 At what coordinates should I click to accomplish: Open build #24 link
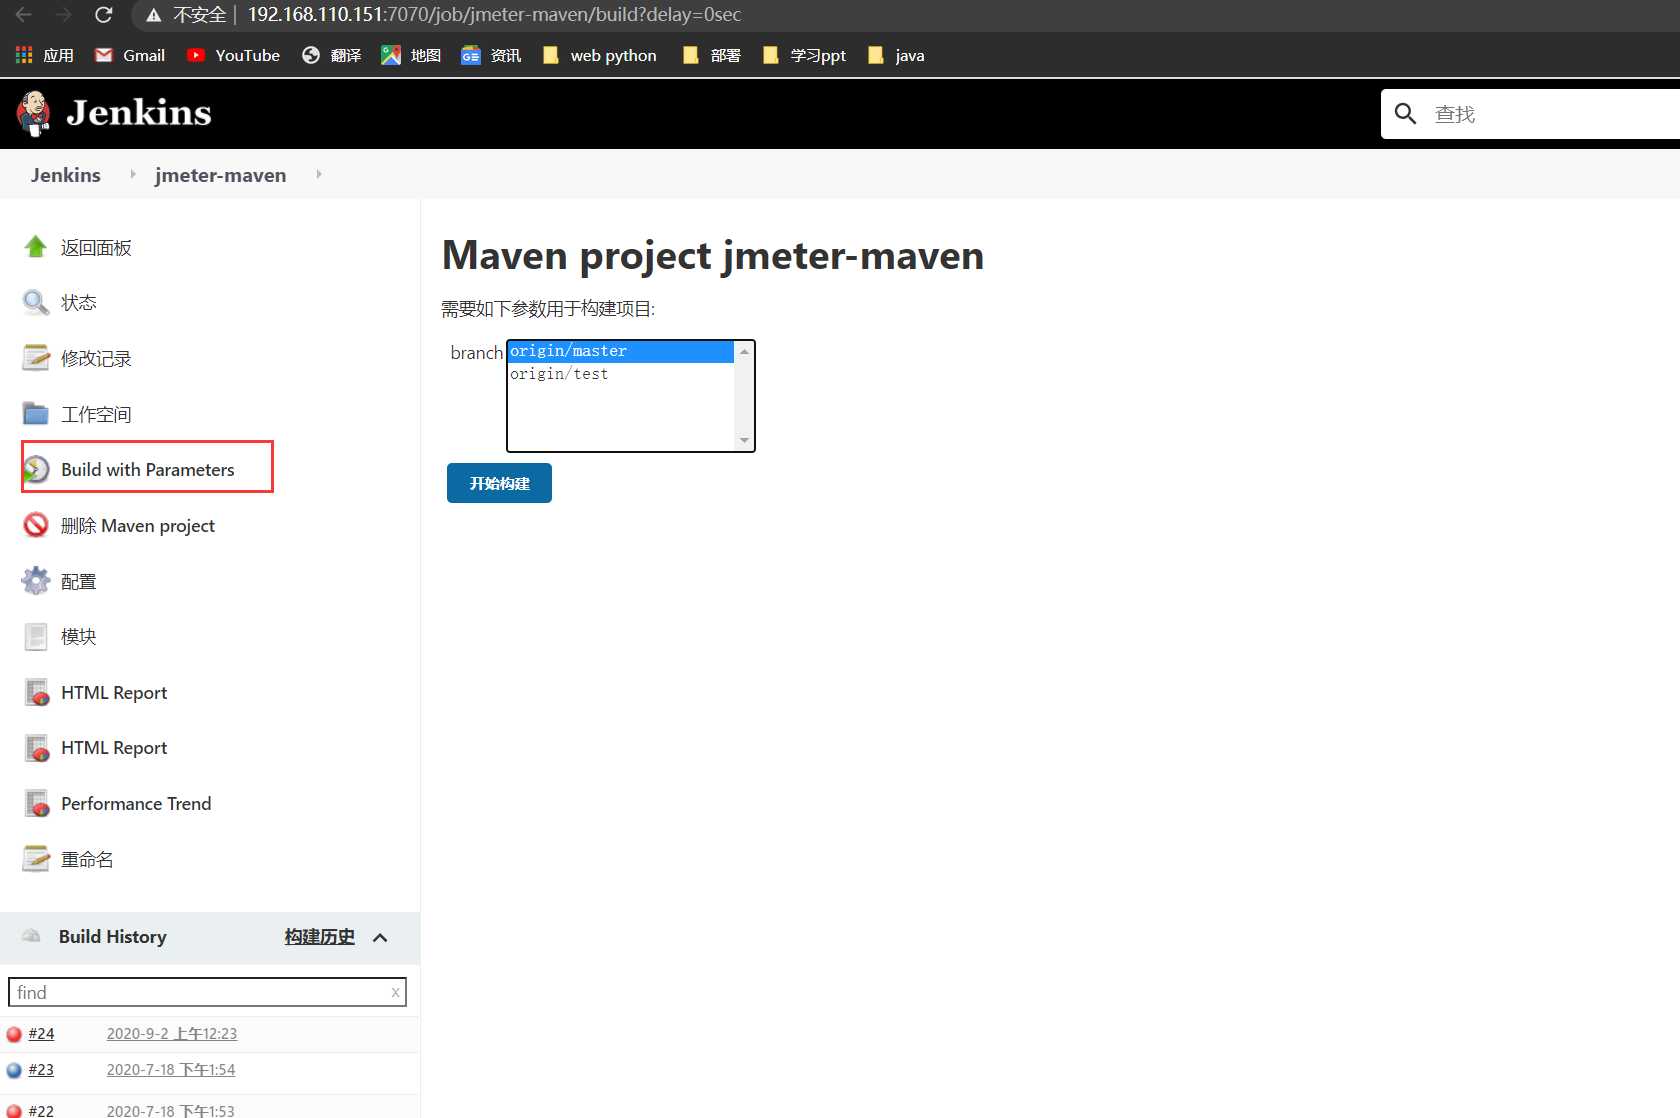click(41, 1034)
